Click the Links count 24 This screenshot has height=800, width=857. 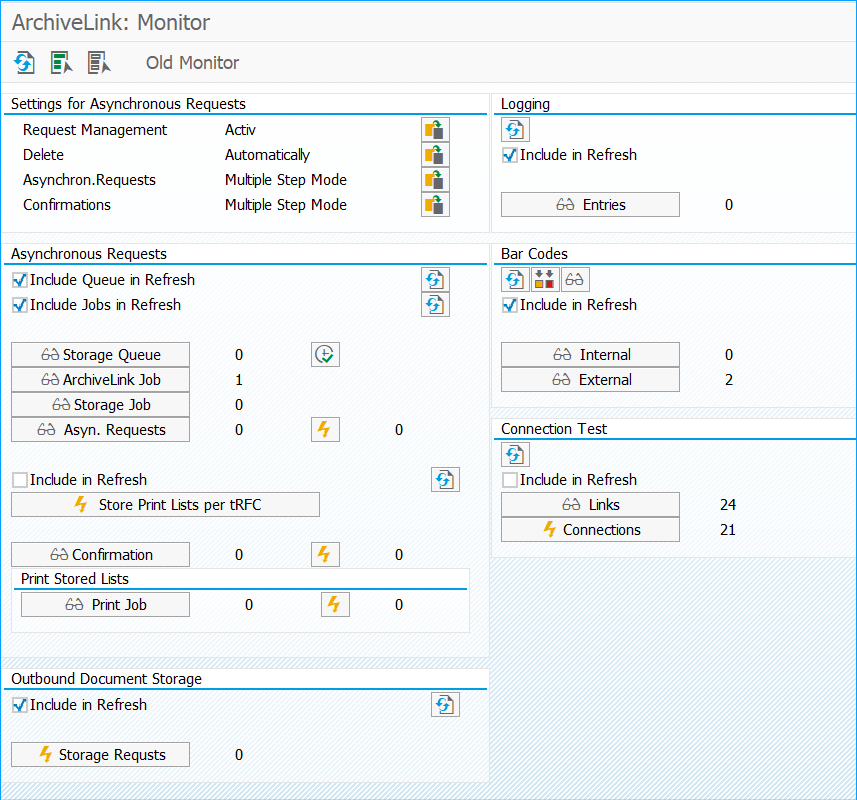click(x=728, y=504)
